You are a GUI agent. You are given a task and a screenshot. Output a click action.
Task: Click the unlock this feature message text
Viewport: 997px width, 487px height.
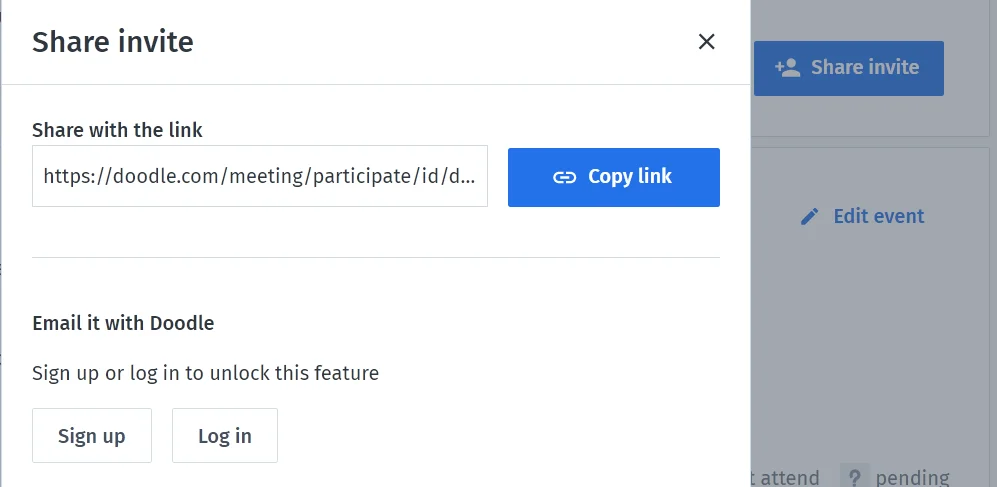205,373
